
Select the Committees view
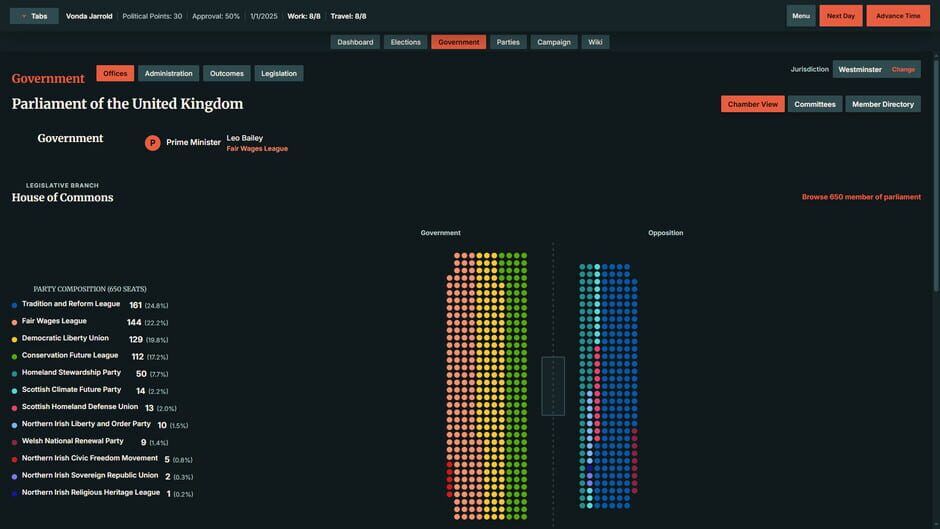[815, 104]
